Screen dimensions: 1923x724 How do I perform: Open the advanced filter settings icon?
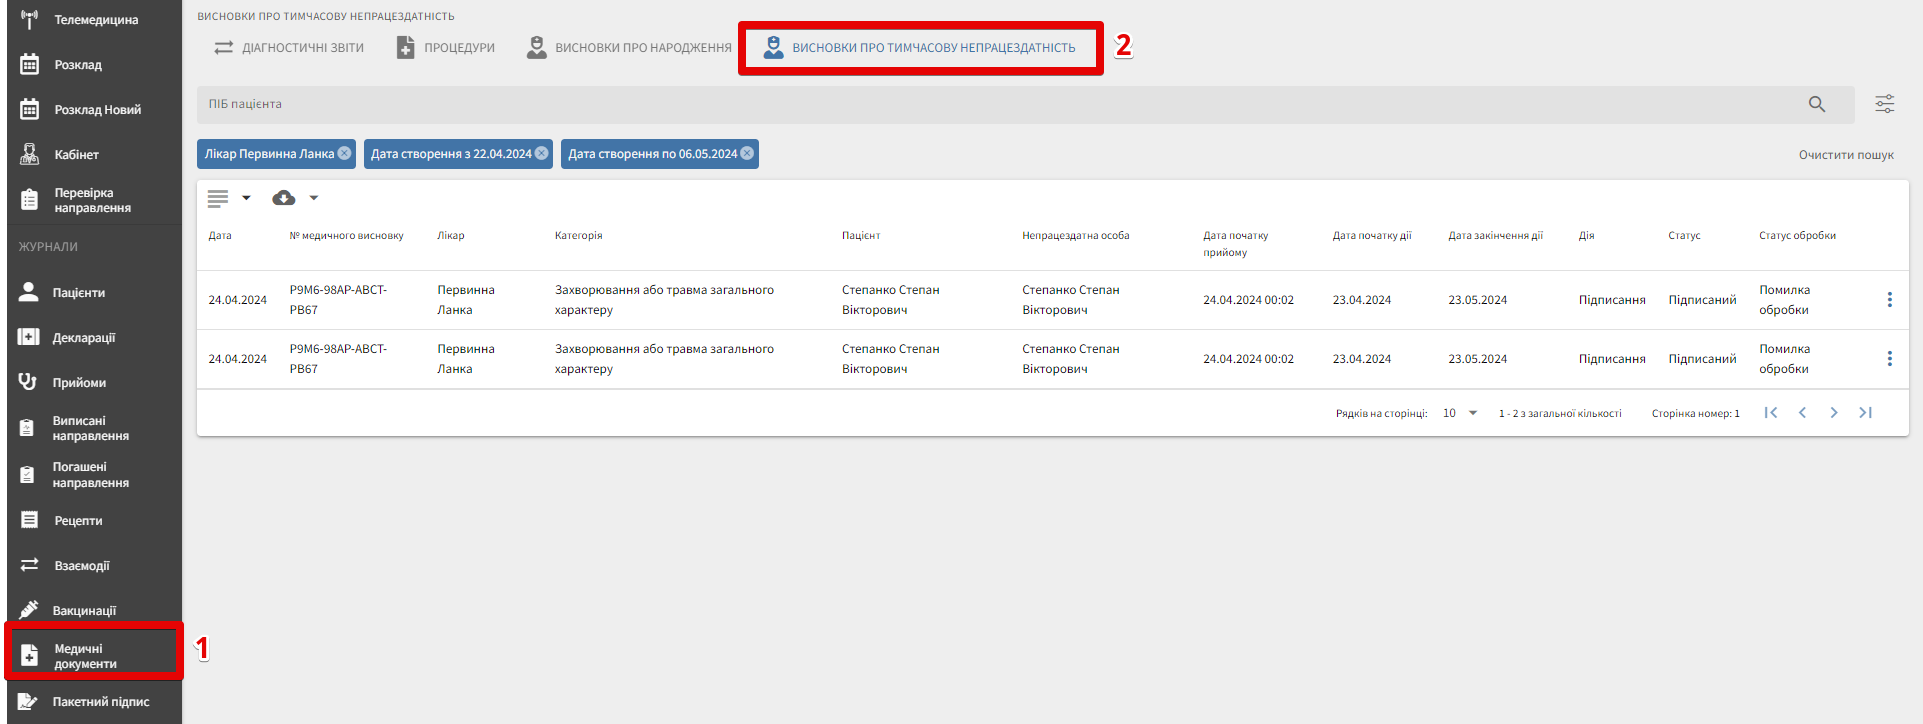pos(1884,104)
